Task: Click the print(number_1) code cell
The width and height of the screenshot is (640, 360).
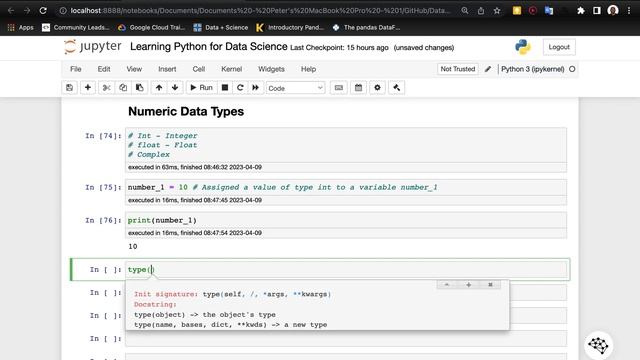Action: (x=346, y=220)
